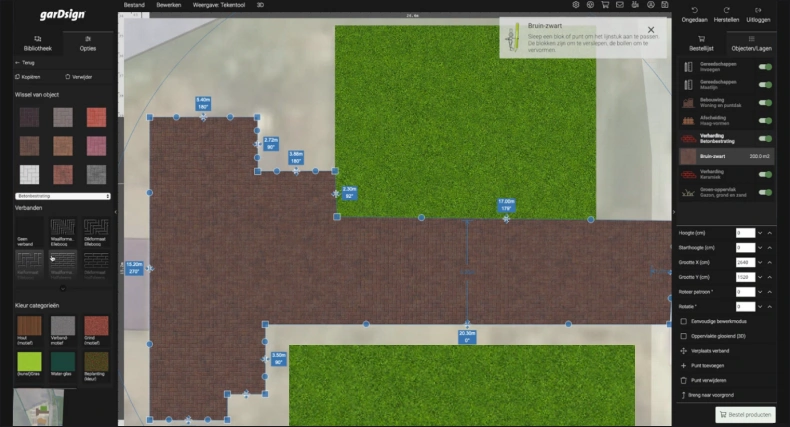
Task: Click the save disk icon in top toolbar
Action: coord(665,5)
